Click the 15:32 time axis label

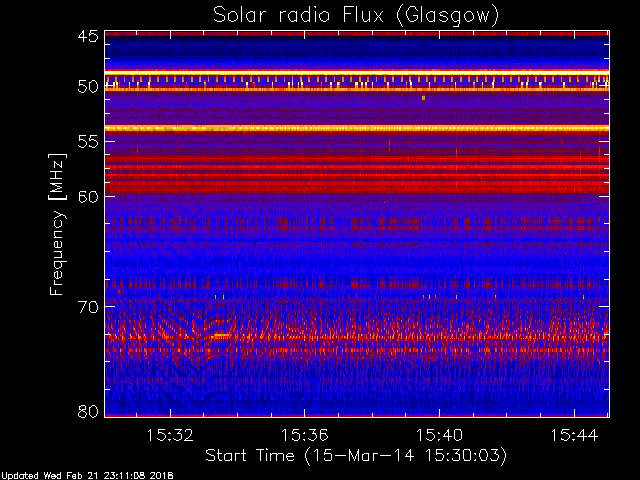[170, 435]
